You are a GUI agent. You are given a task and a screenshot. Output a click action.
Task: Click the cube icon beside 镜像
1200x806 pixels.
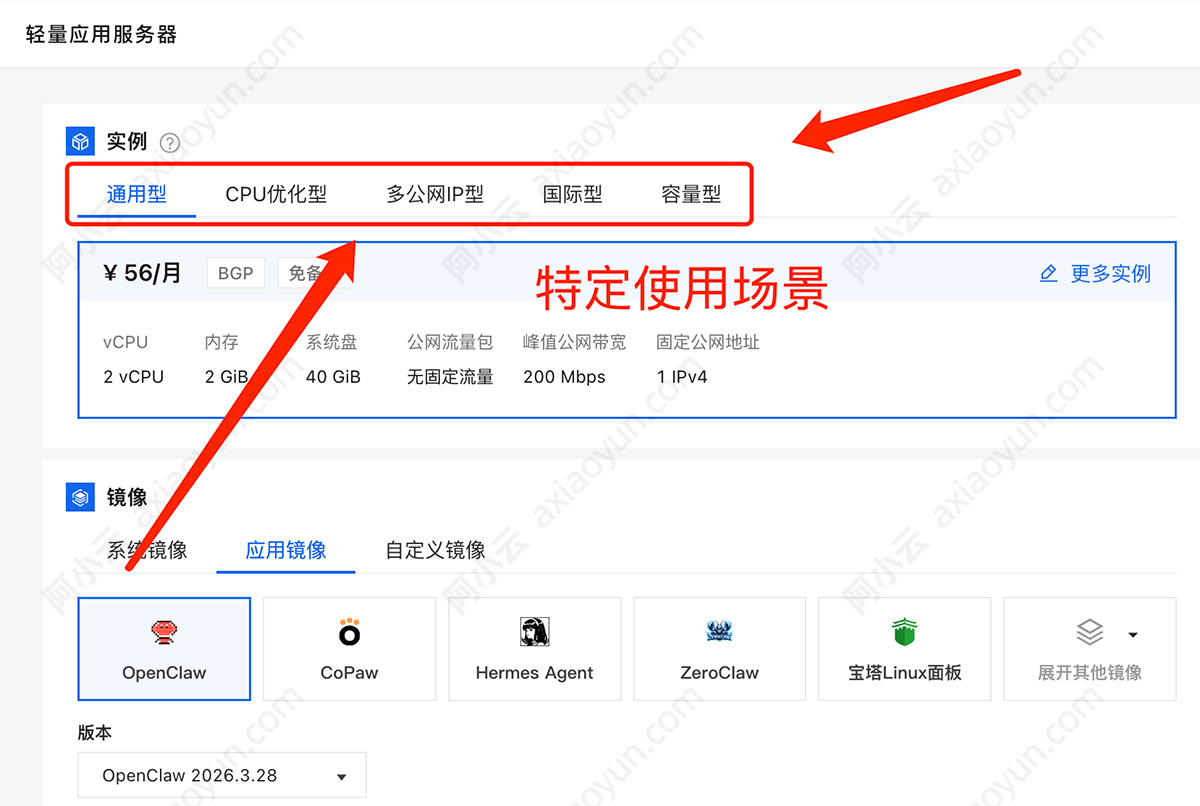click(80, 497)
